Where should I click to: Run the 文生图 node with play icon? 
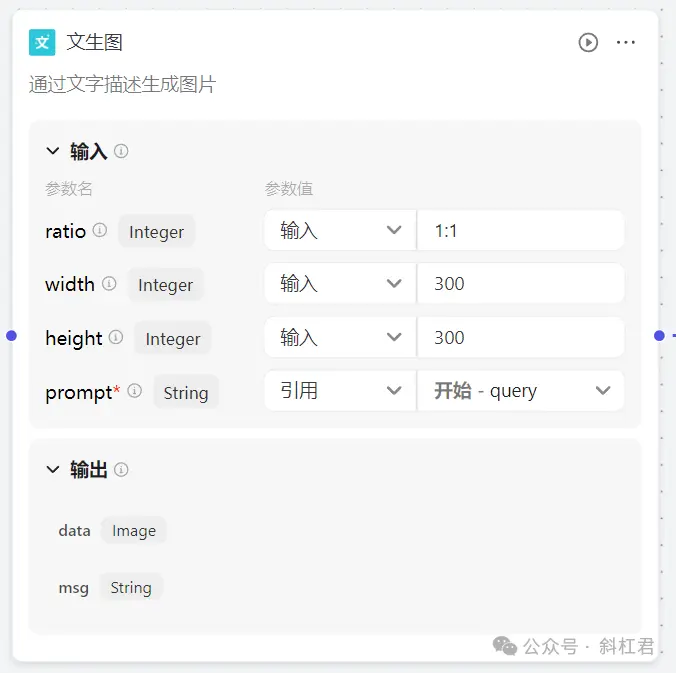588,42
